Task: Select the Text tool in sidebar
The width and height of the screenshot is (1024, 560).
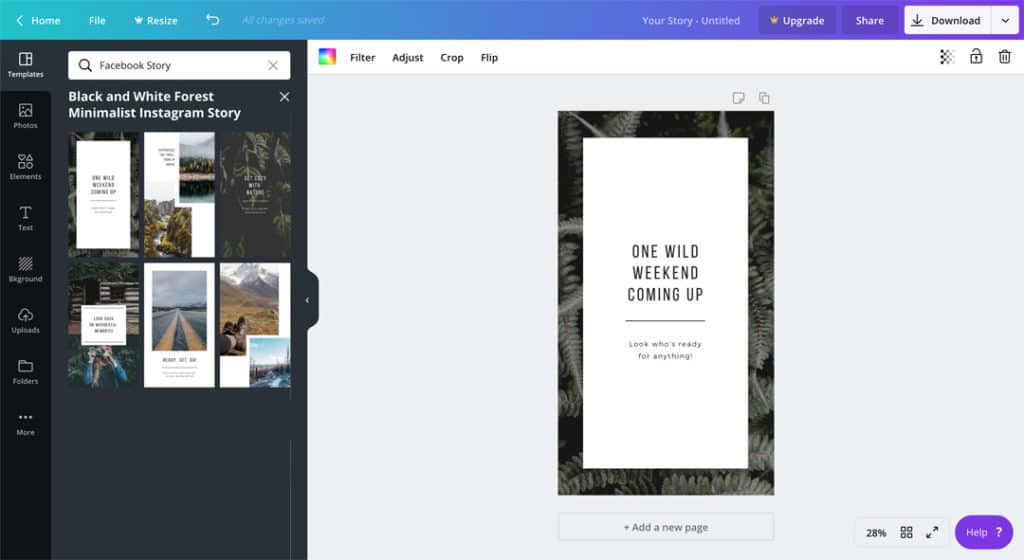Action: 25,218
